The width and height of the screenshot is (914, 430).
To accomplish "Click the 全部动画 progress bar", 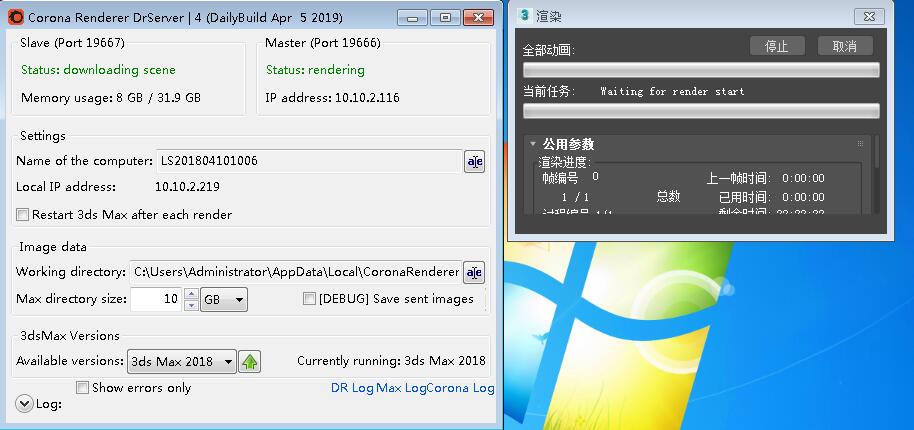I will click(701, 70).
